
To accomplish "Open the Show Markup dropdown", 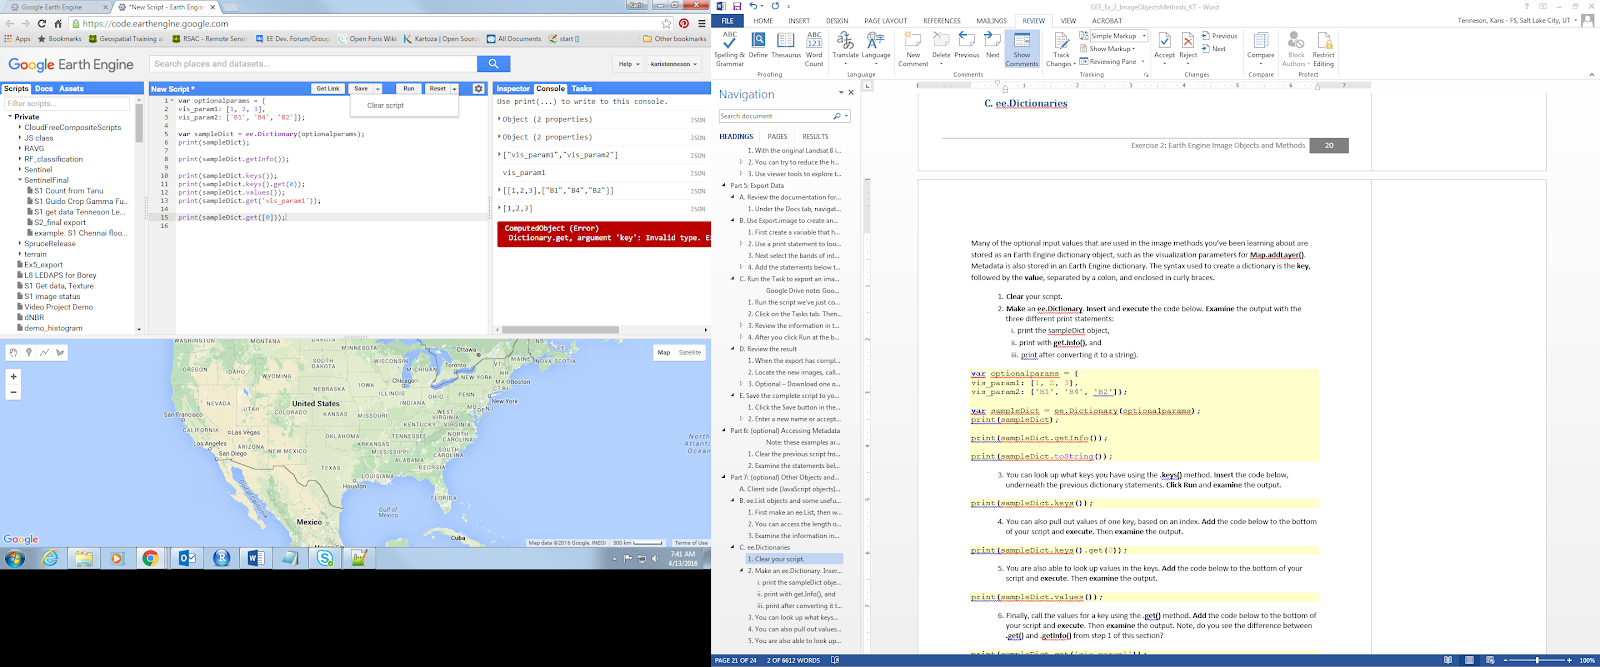I will (x=1108, y=49).
